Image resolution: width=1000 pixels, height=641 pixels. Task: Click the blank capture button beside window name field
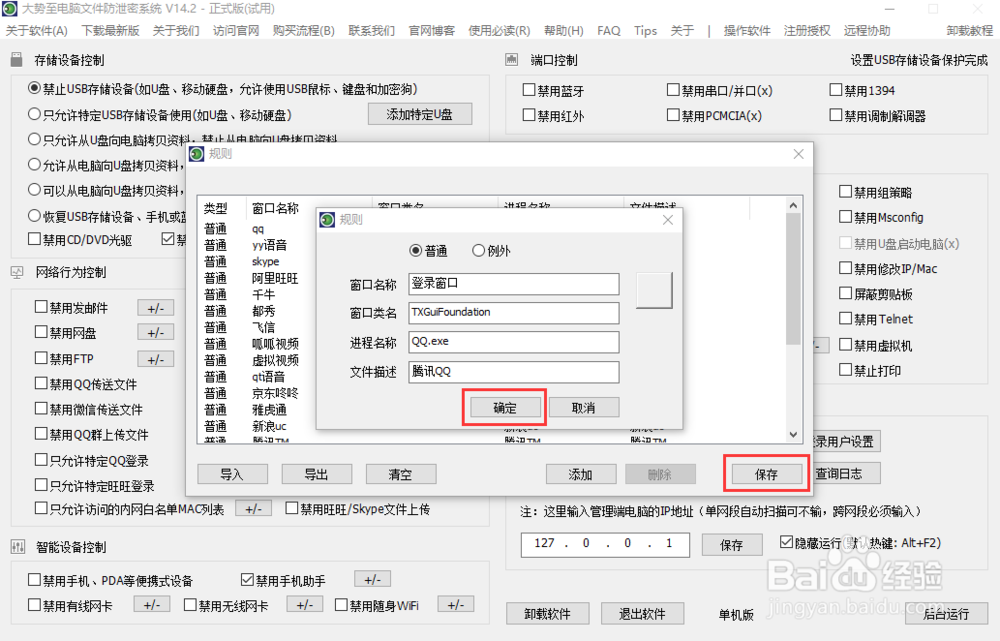(x=654, y=290)
